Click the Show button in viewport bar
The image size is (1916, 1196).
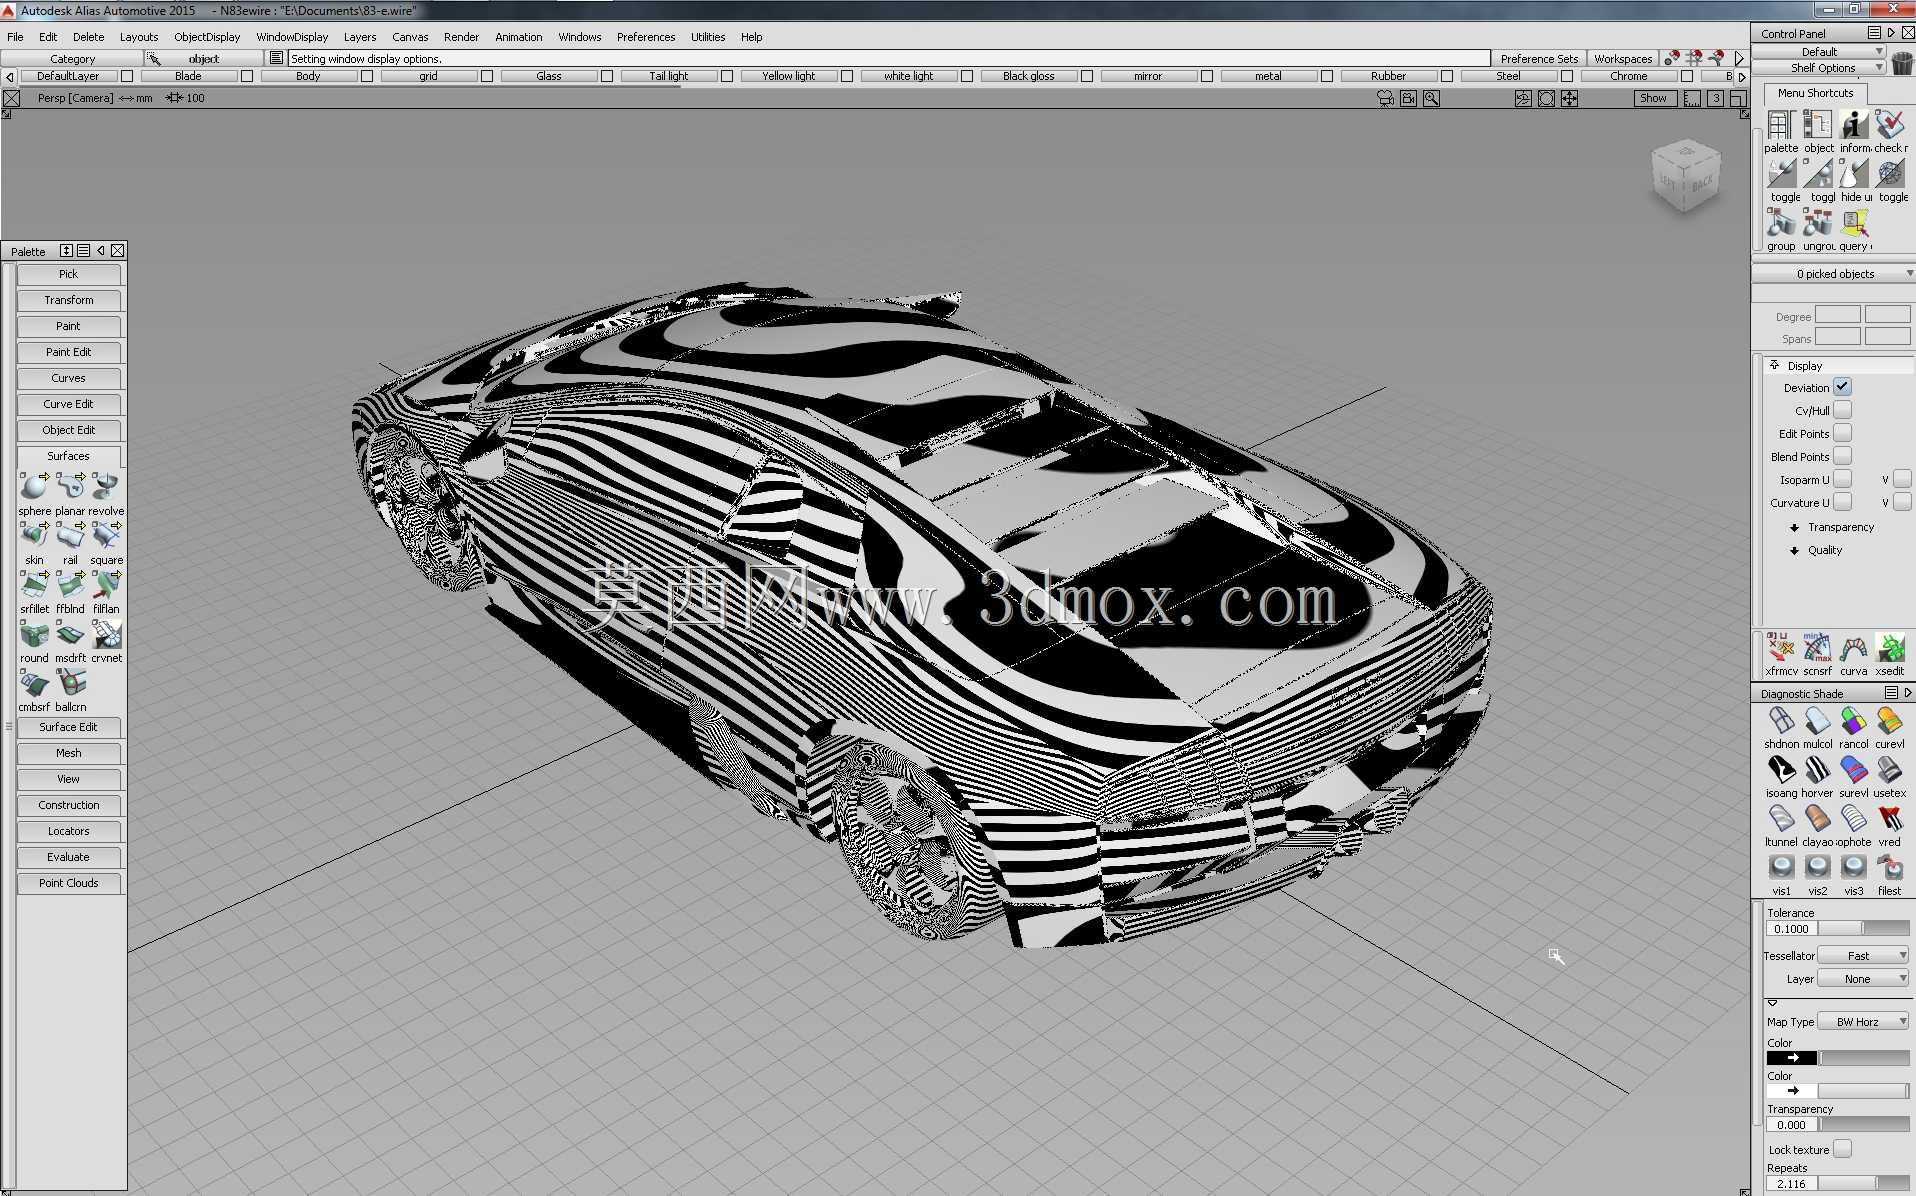click(x=1653, y=98)
